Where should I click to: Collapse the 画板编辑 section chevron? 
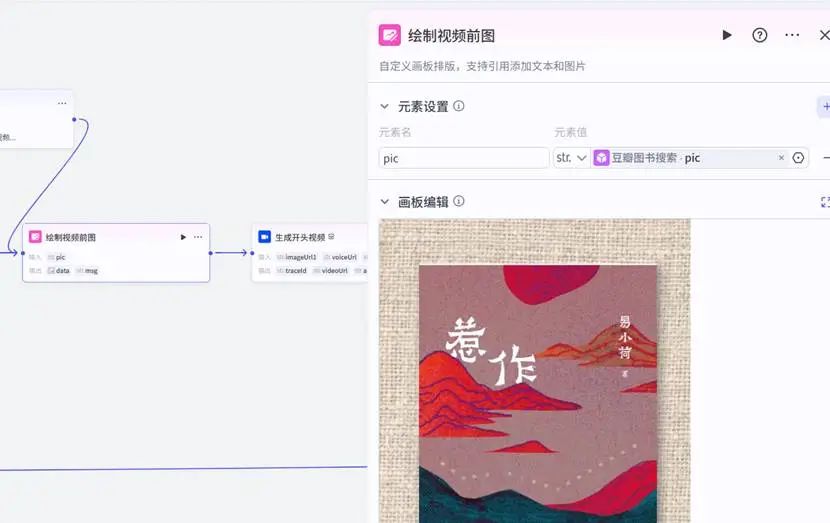[385, 202]
